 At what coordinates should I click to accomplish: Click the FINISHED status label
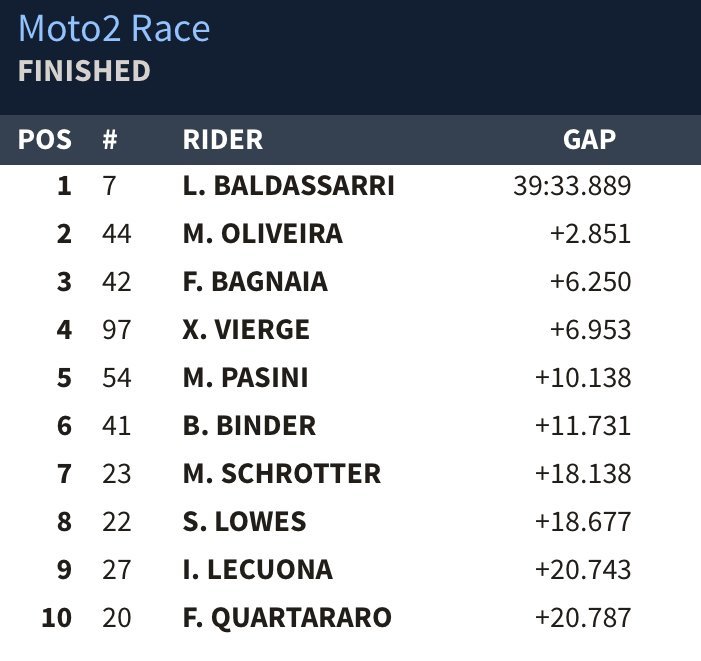tap(84, 71)
